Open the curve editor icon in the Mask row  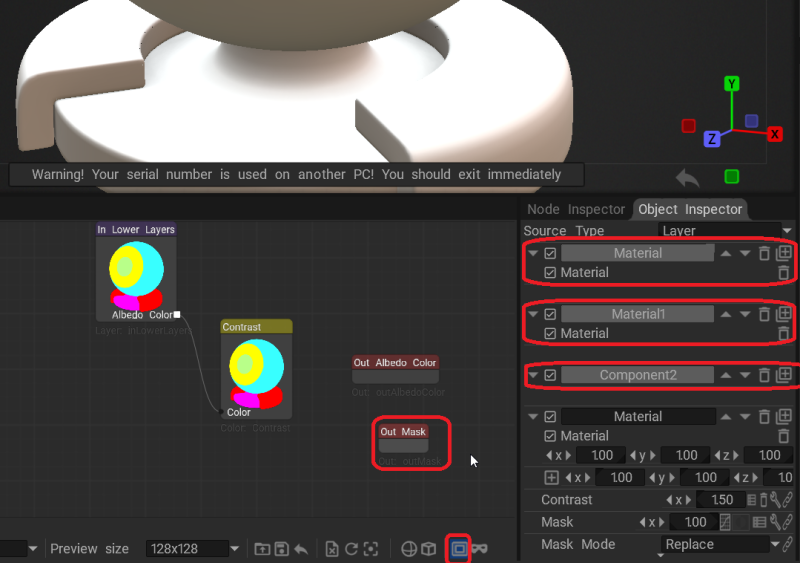(725, 522)
